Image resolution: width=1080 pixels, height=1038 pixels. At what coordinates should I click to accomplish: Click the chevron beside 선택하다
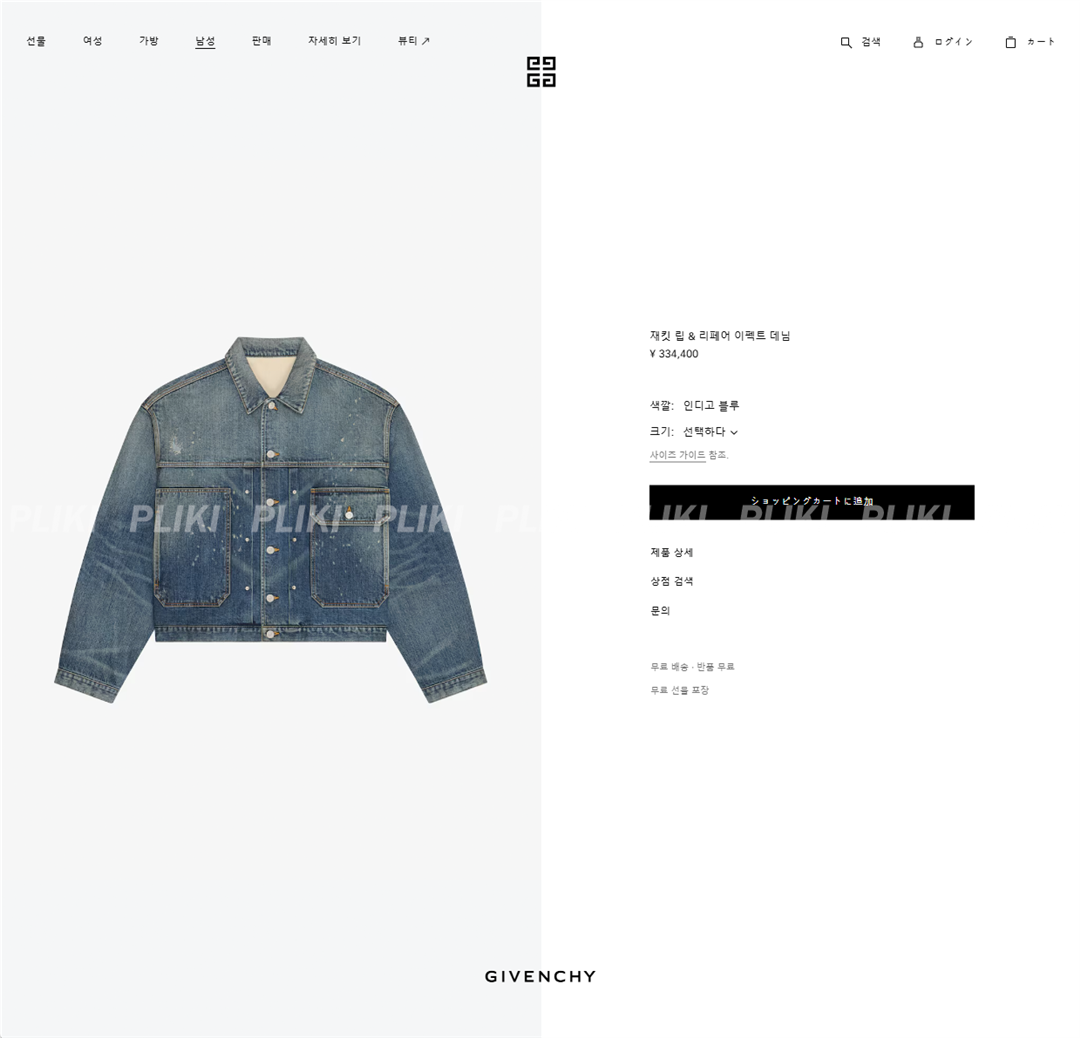coord(734,433)
